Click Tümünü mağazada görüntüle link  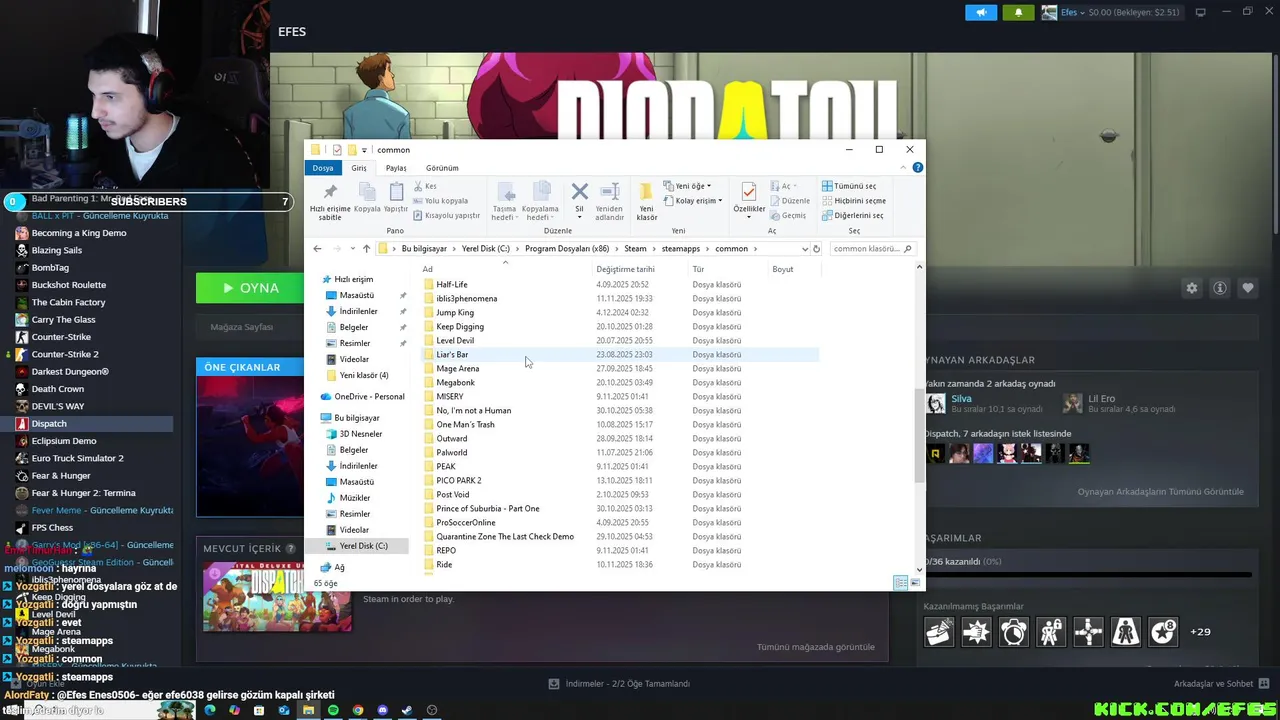816,647
